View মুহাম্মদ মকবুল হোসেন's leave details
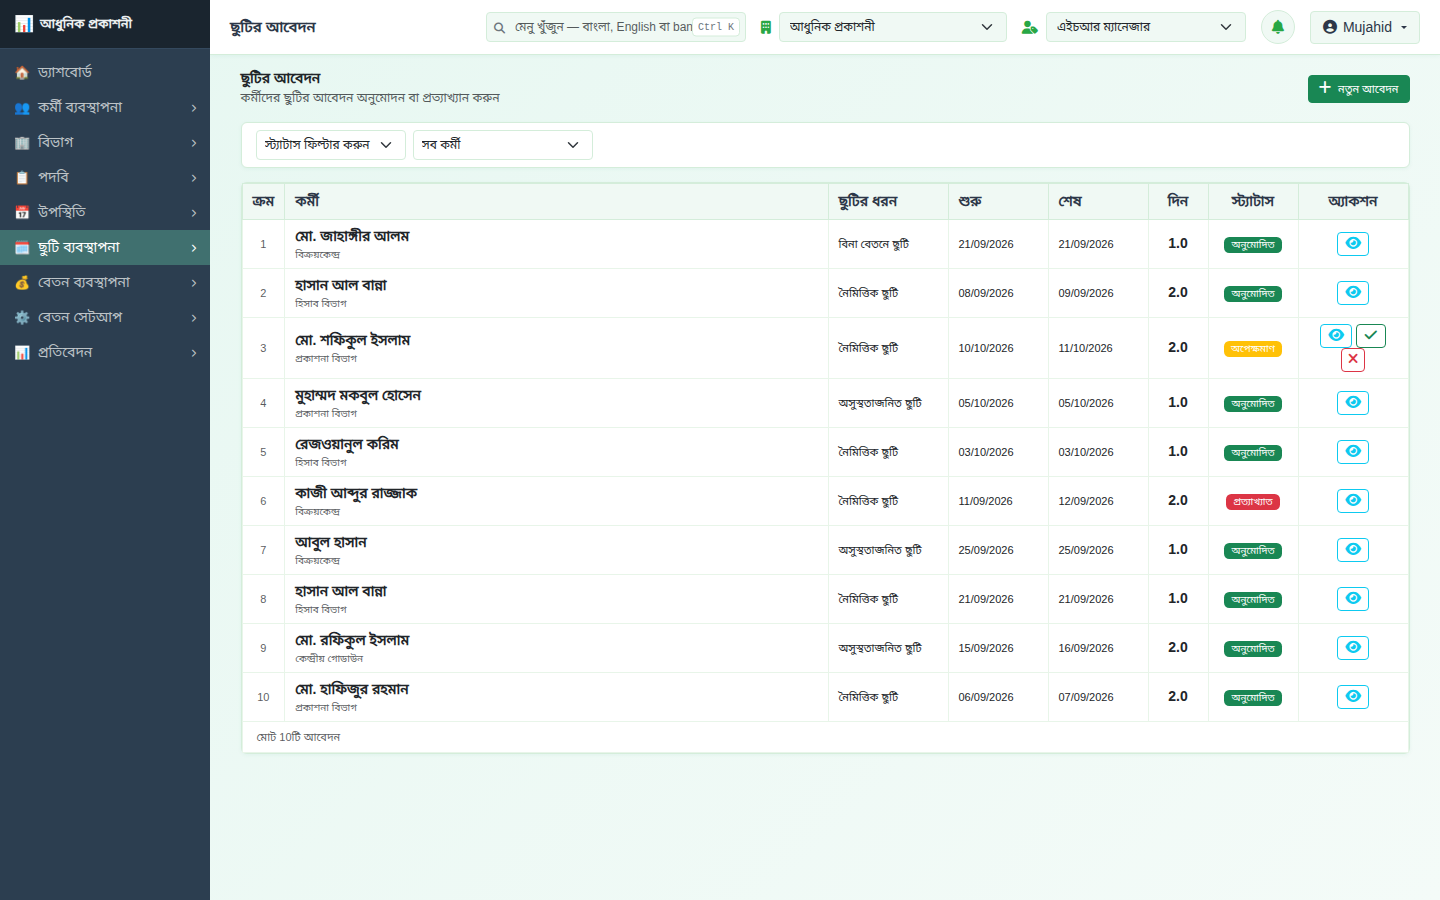 (x=1353, y=403)
